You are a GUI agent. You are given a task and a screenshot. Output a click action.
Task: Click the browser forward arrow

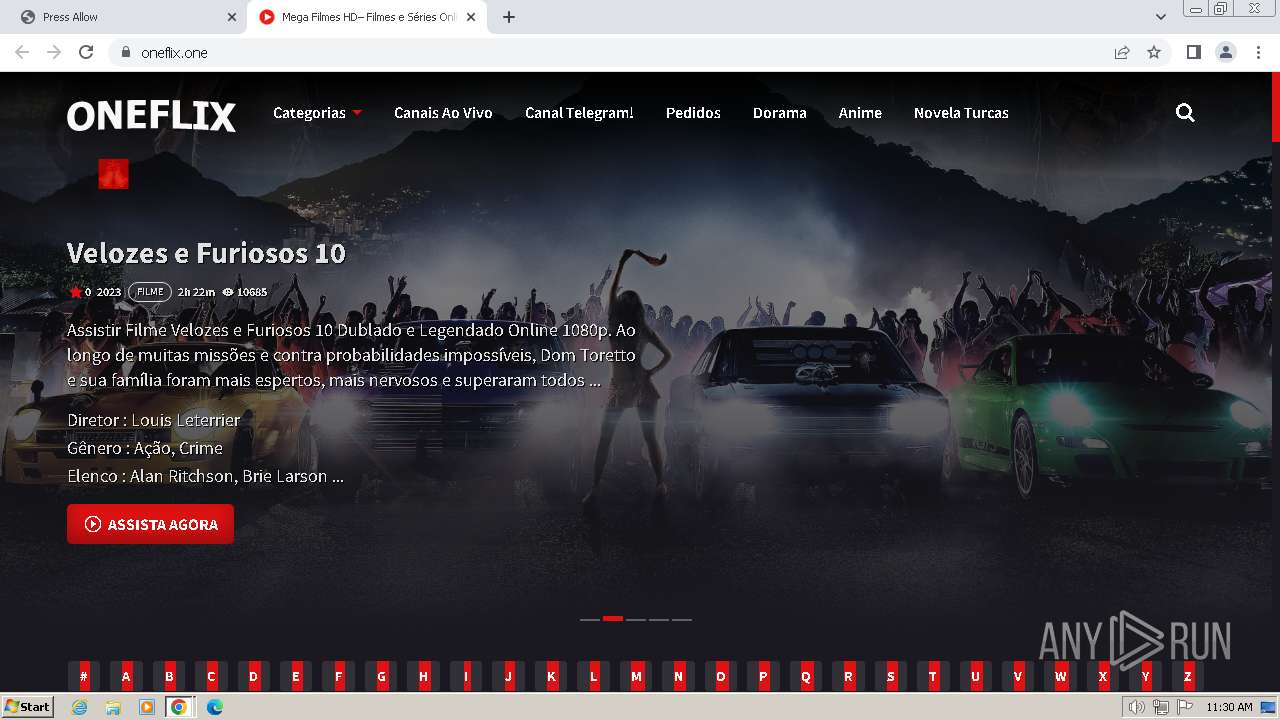(54, 52)
